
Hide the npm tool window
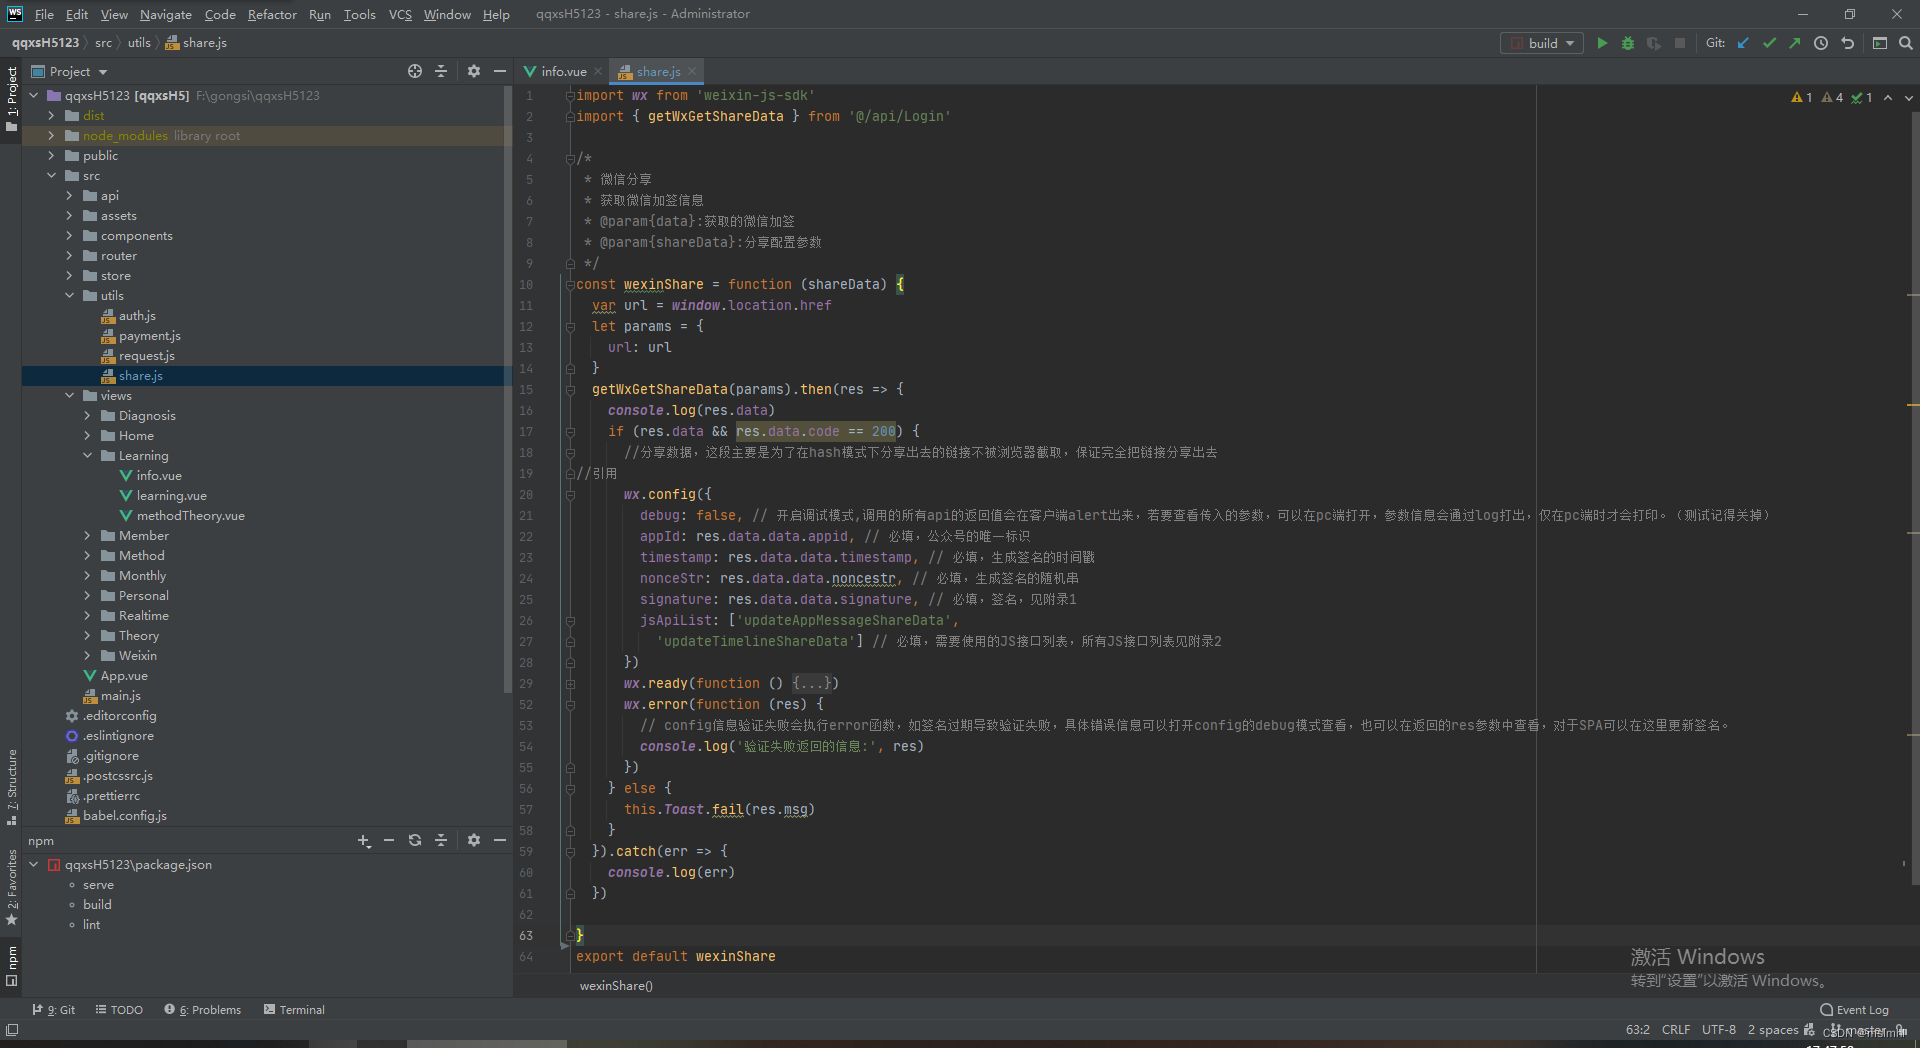click(500, 840)
